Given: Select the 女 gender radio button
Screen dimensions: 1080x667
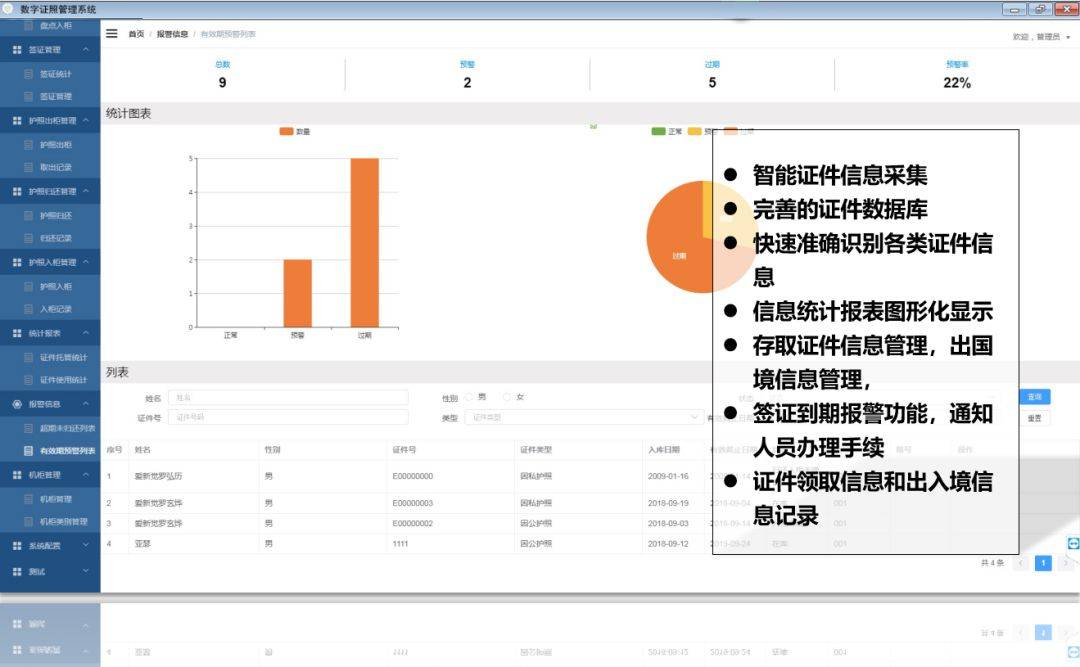Looking at the screenshot, I should 507,397.
